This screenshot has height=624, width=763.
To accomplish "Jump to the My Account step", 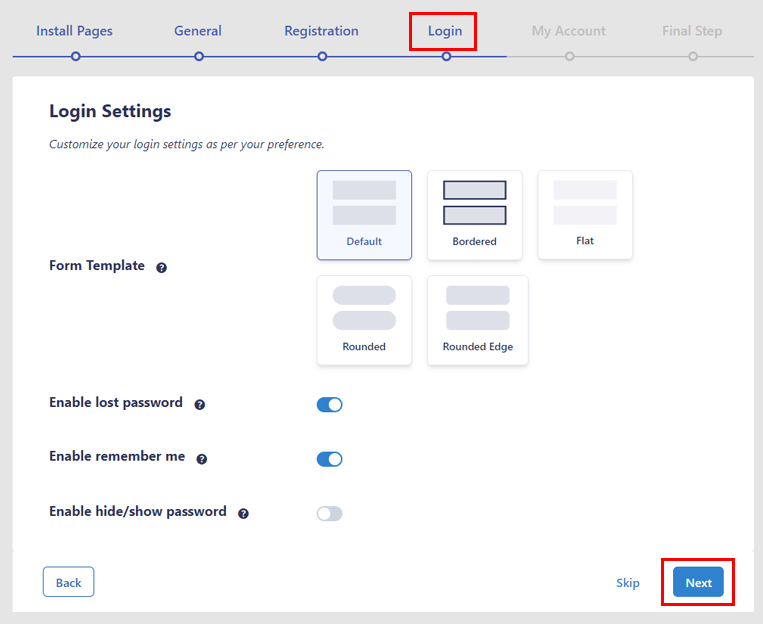I will pyautogui.click(x=569, y=31).
